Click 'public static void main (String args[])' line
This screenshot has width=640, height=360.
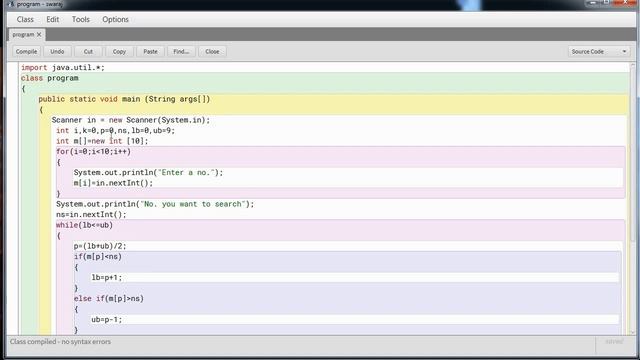point(124,99)
